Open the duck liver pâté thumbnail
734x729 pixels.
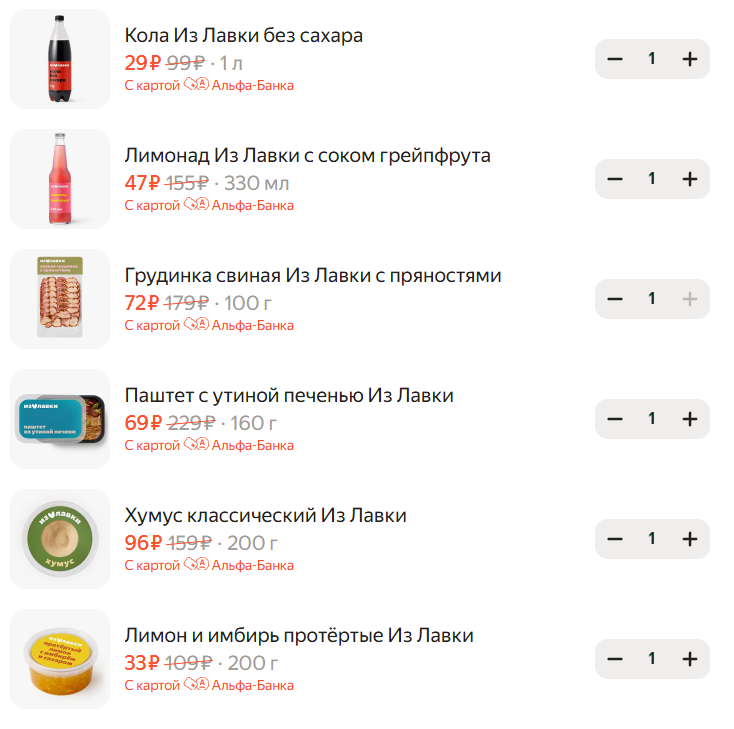pyautogui.click(x=60, y=419)
